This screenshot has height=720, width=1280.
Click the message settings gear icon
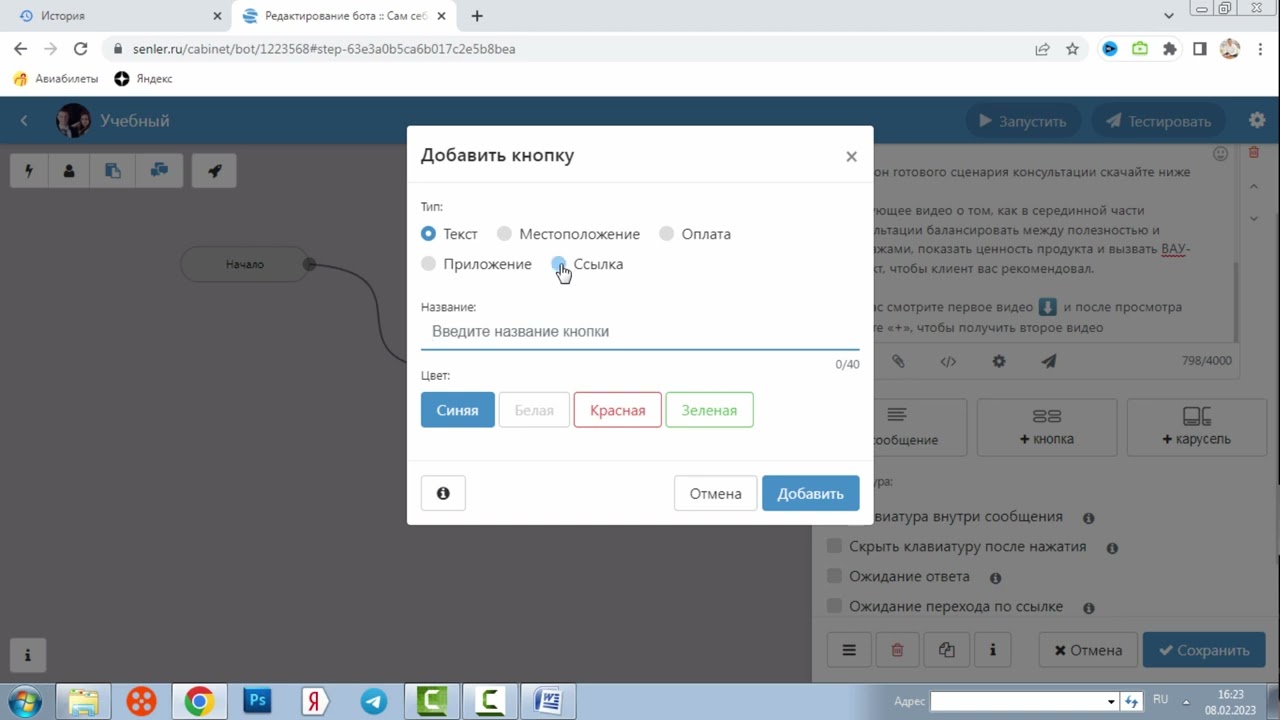pyautogui.click(x=999, y=362)
